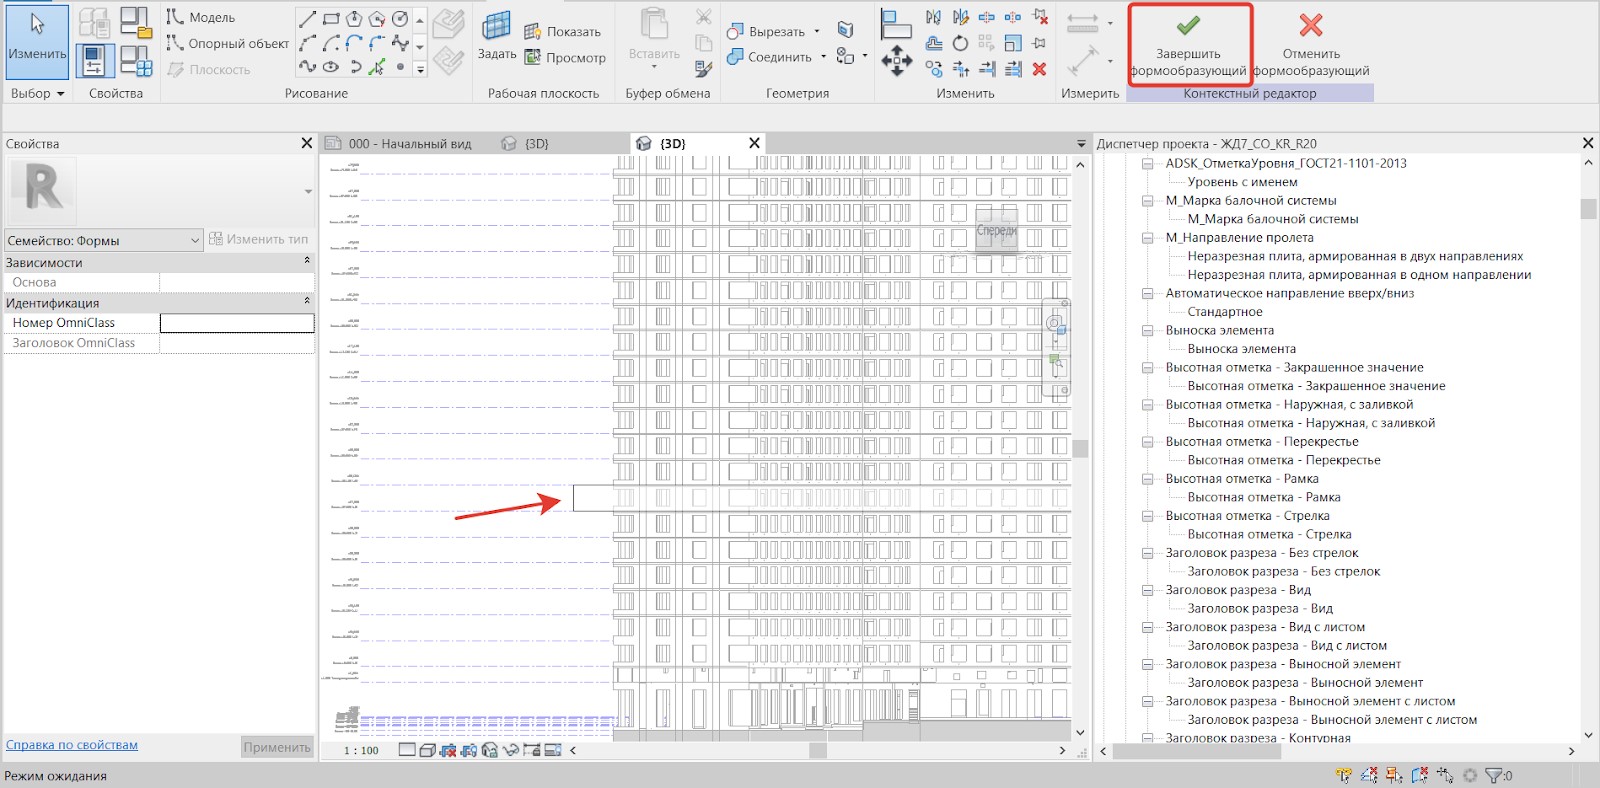Image resolution: width=1600 pixels, height=788 pixels.
Task: Collapse M_Марка балочной системы node
Action: 1148,200
